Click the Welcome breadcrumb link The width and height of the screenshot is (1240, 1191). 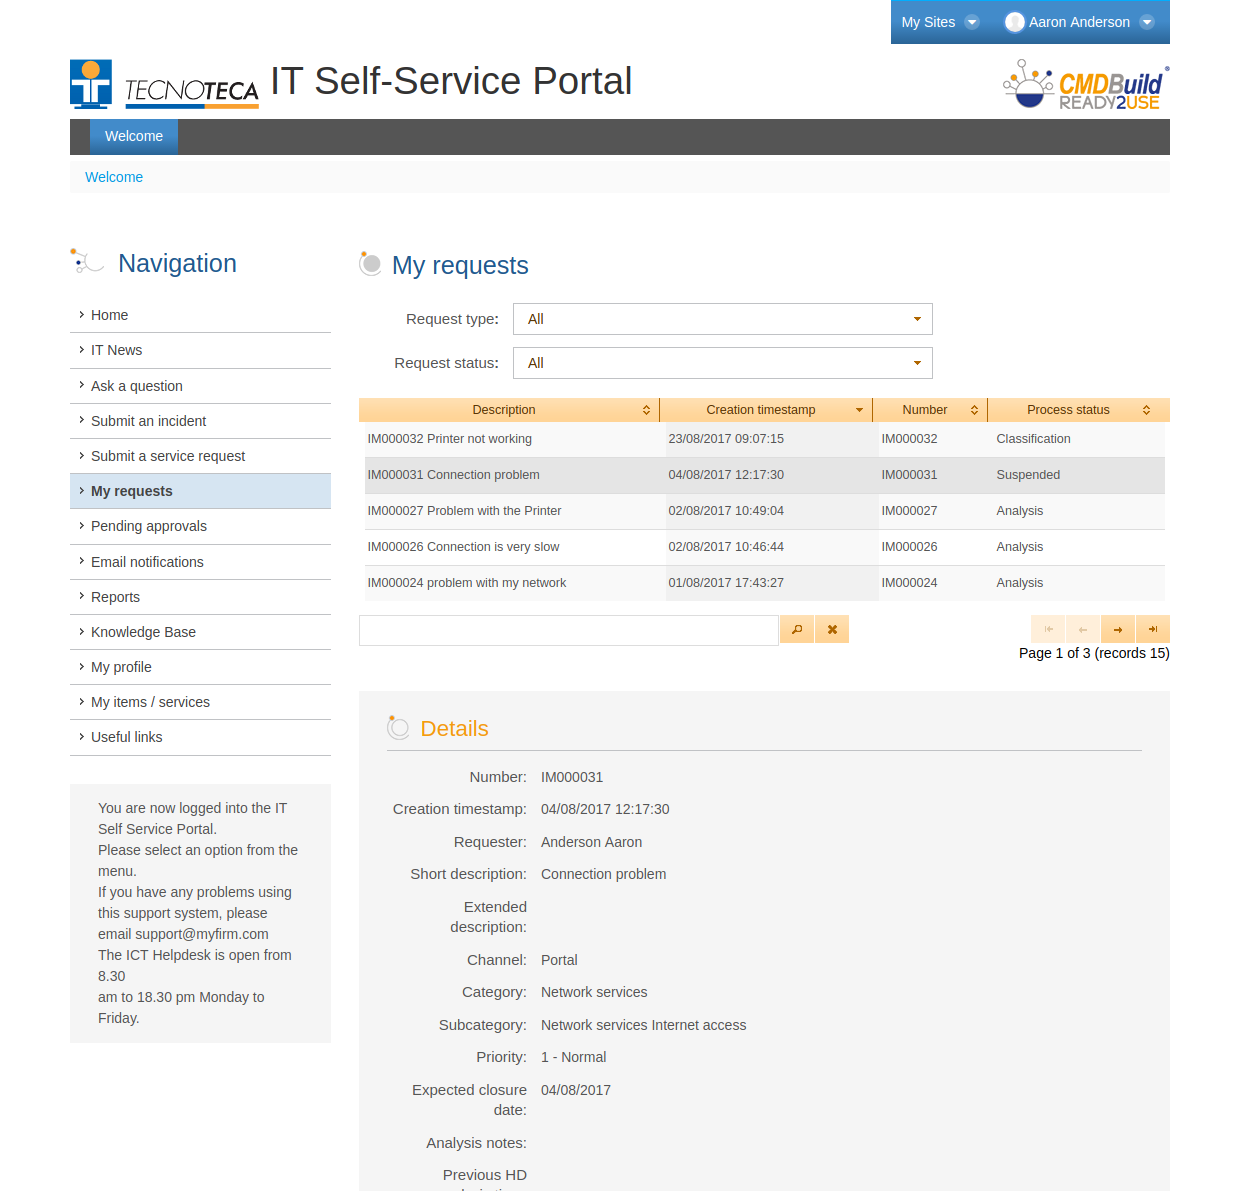(114, 177)
